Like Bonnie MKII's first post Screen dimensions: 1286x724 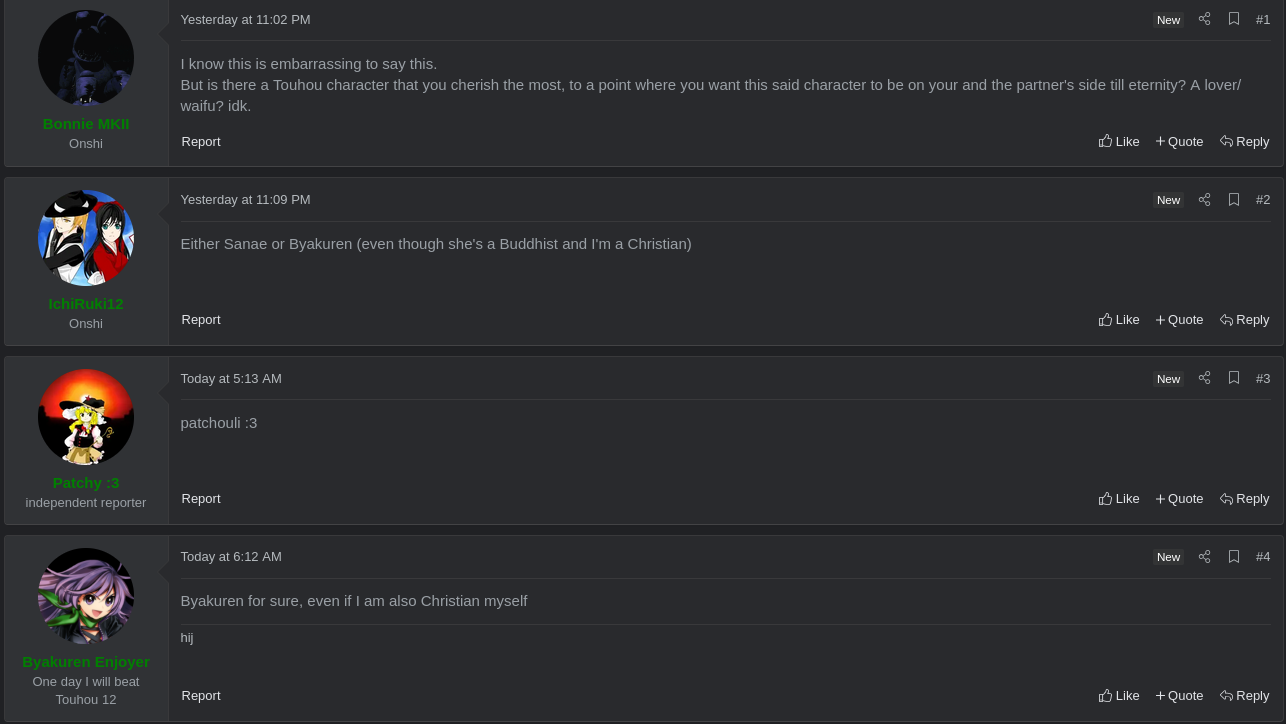click(1119, 141)
